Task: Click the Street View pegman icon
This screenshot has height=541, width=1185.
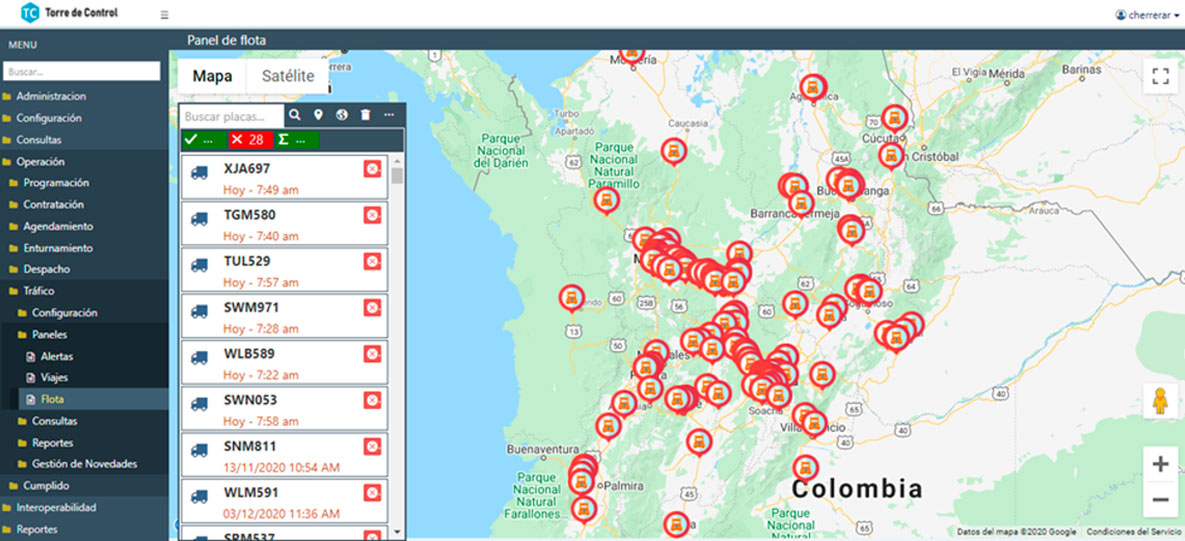Action: 1160,400
